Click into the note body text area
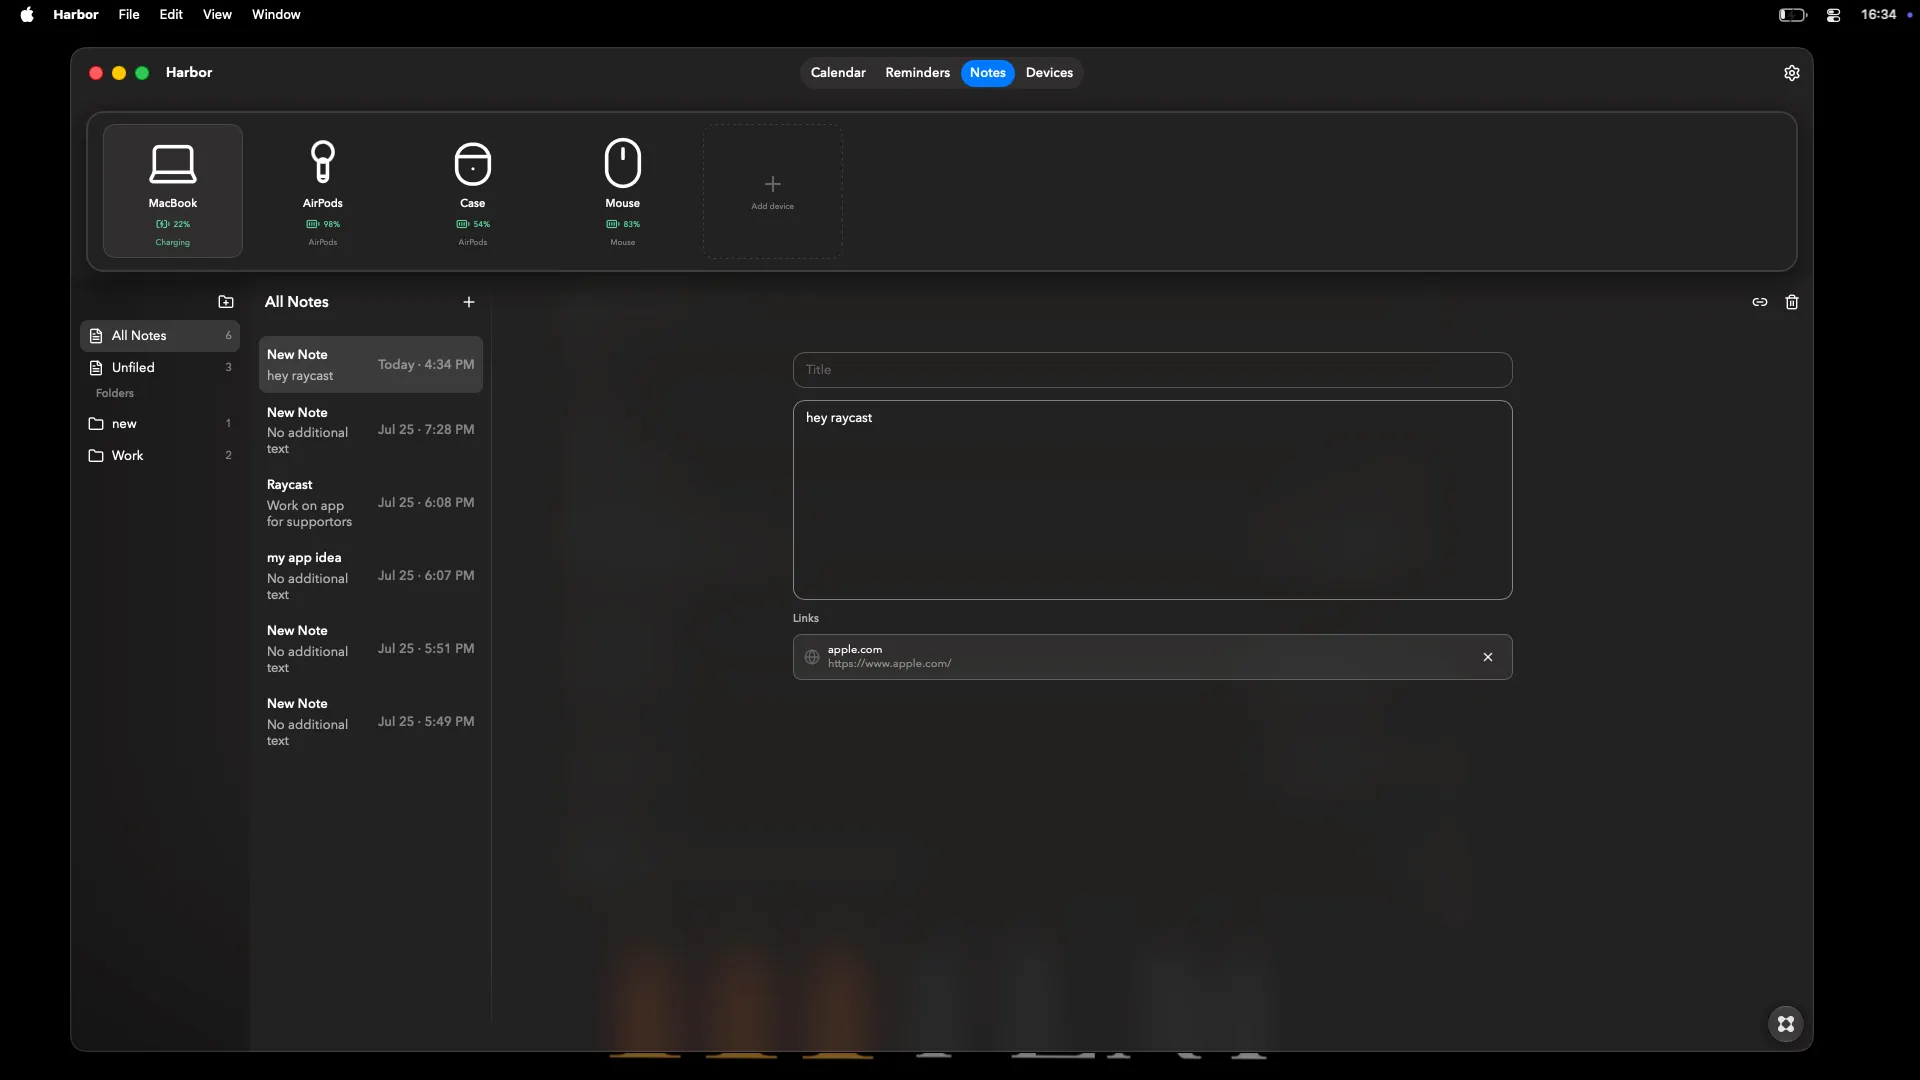The image size is (1920, 1080). (x=1152, y=500)
